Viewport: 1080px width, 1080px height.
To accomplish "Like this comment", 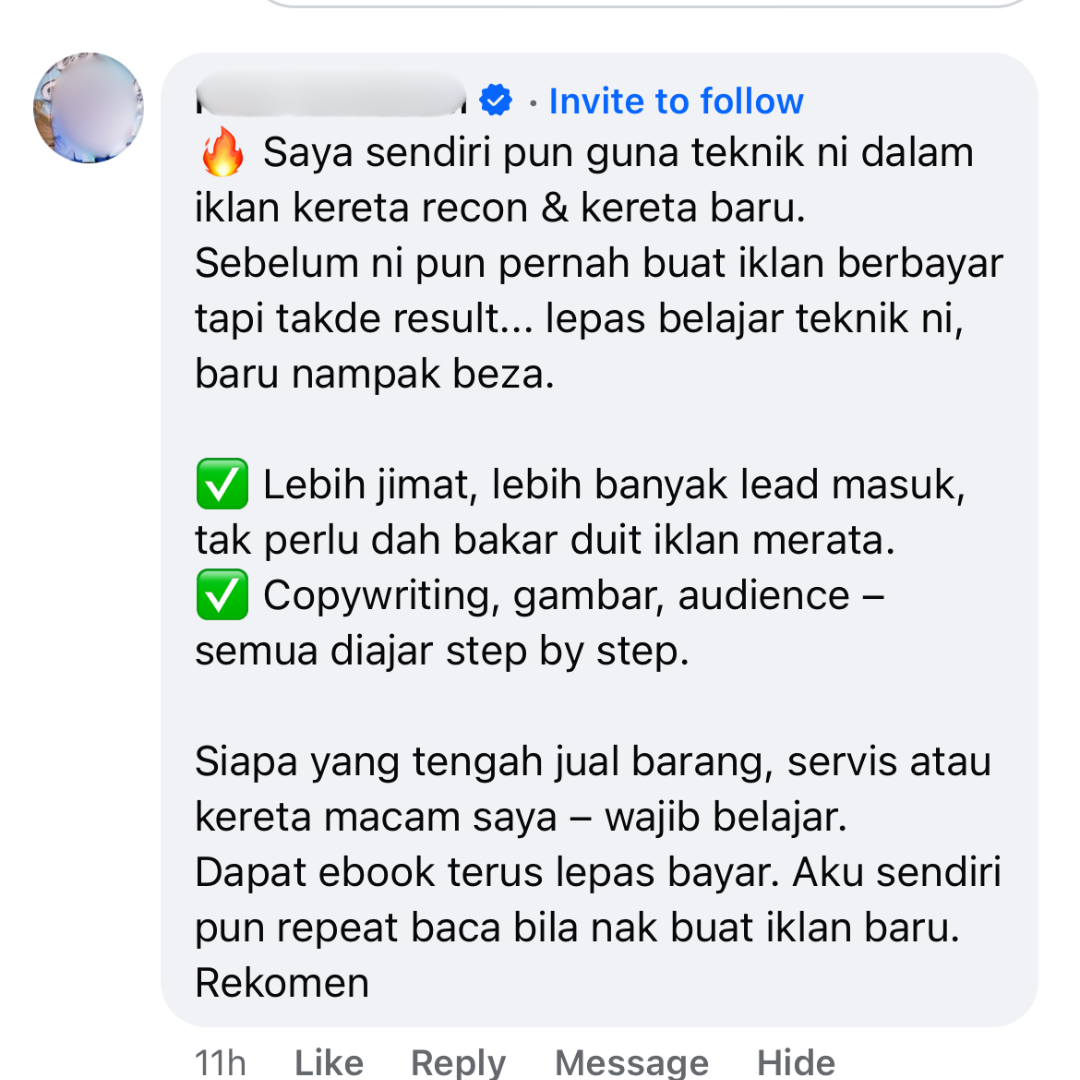I will (329, 1063).
